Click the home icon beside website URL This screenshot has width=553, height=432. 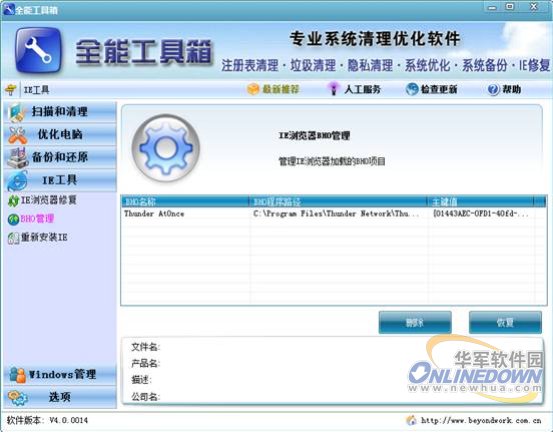pos(411,420)
